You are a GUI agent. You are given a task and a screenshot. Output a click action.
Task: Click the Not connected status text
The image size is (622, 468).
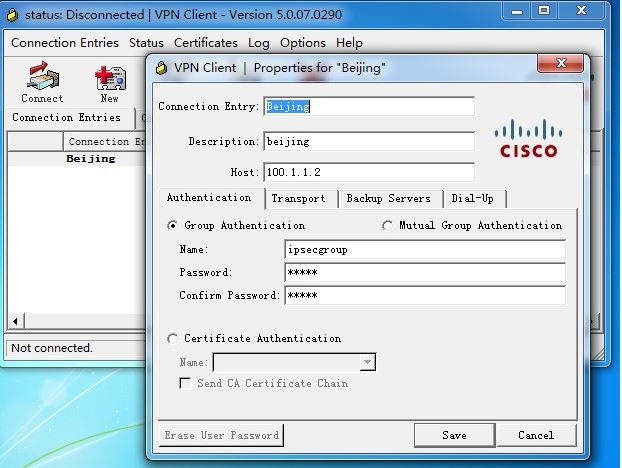pyautogui.click(x=52, y=348)
